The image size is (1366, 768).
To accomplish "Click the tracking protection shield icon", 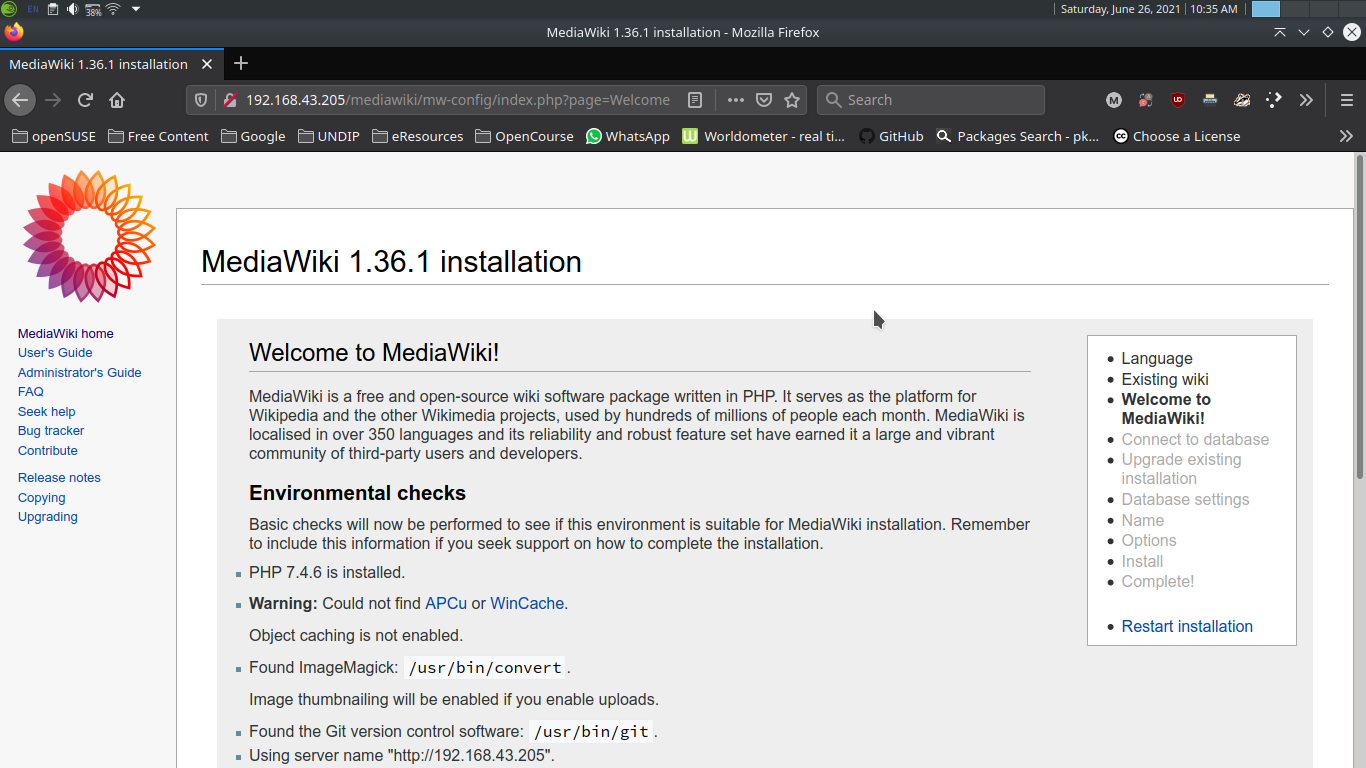I will pos(201,100).
